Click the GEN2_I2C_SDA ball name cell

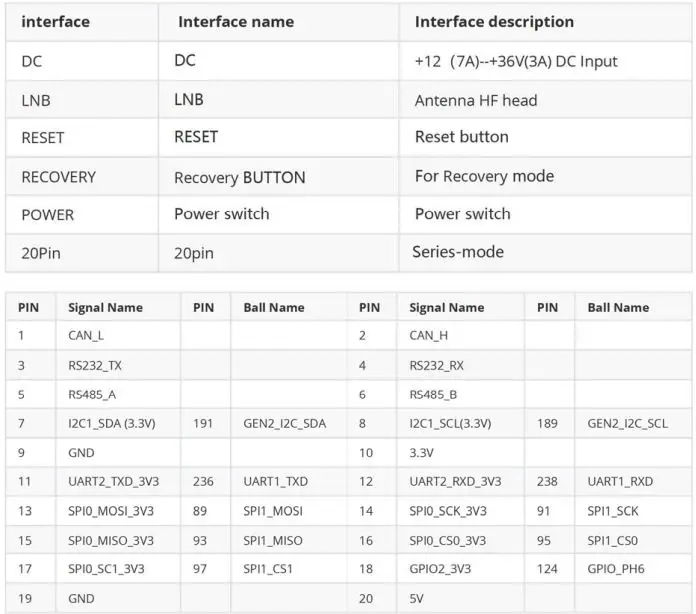tap(285, 423)
